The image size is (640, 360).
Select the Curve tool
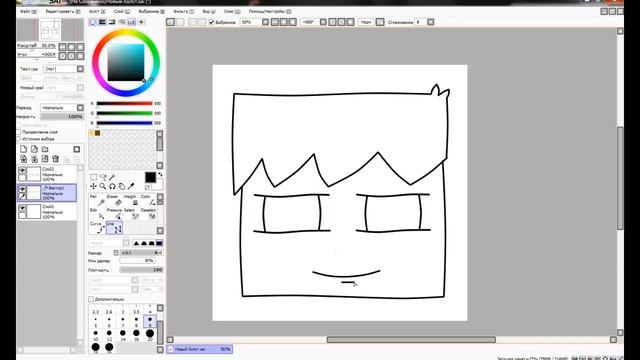pos(97,228)
